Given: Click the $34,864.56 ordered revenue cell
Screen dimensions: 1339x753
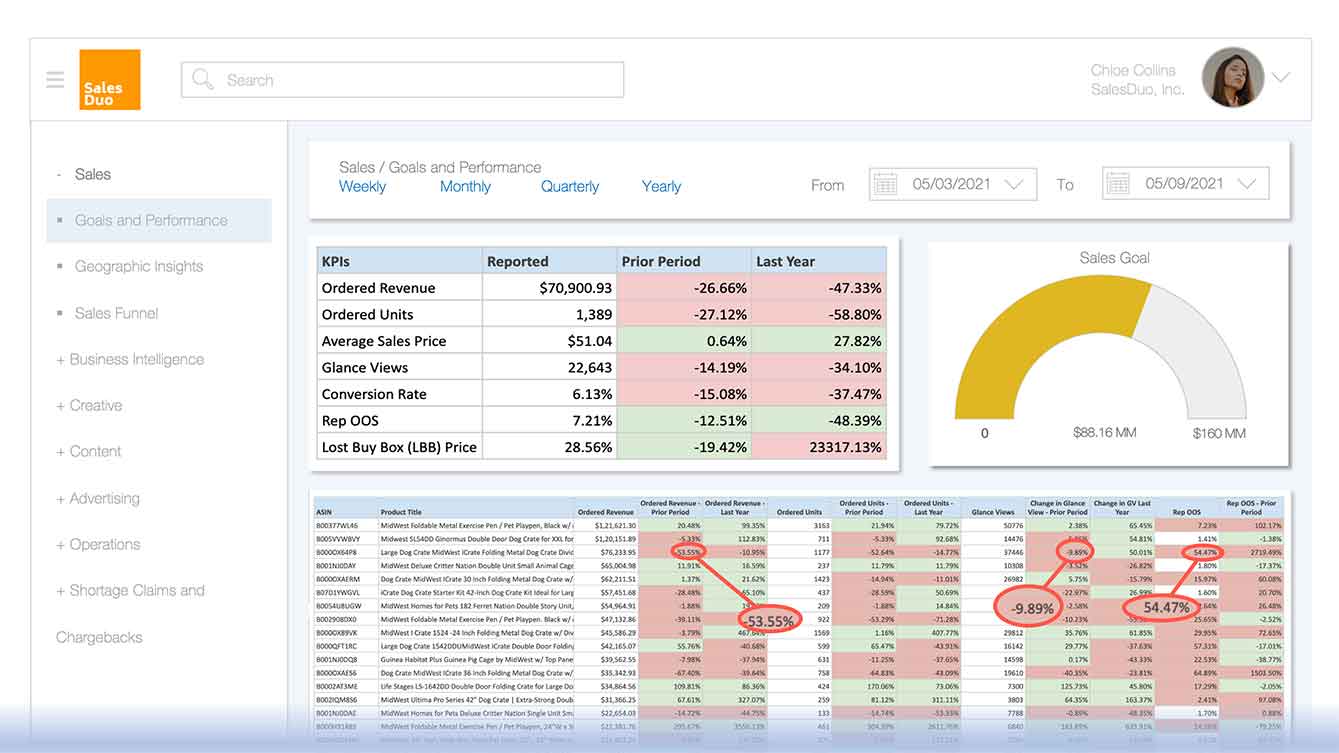Looking at the screenshot, I should 607,687.
